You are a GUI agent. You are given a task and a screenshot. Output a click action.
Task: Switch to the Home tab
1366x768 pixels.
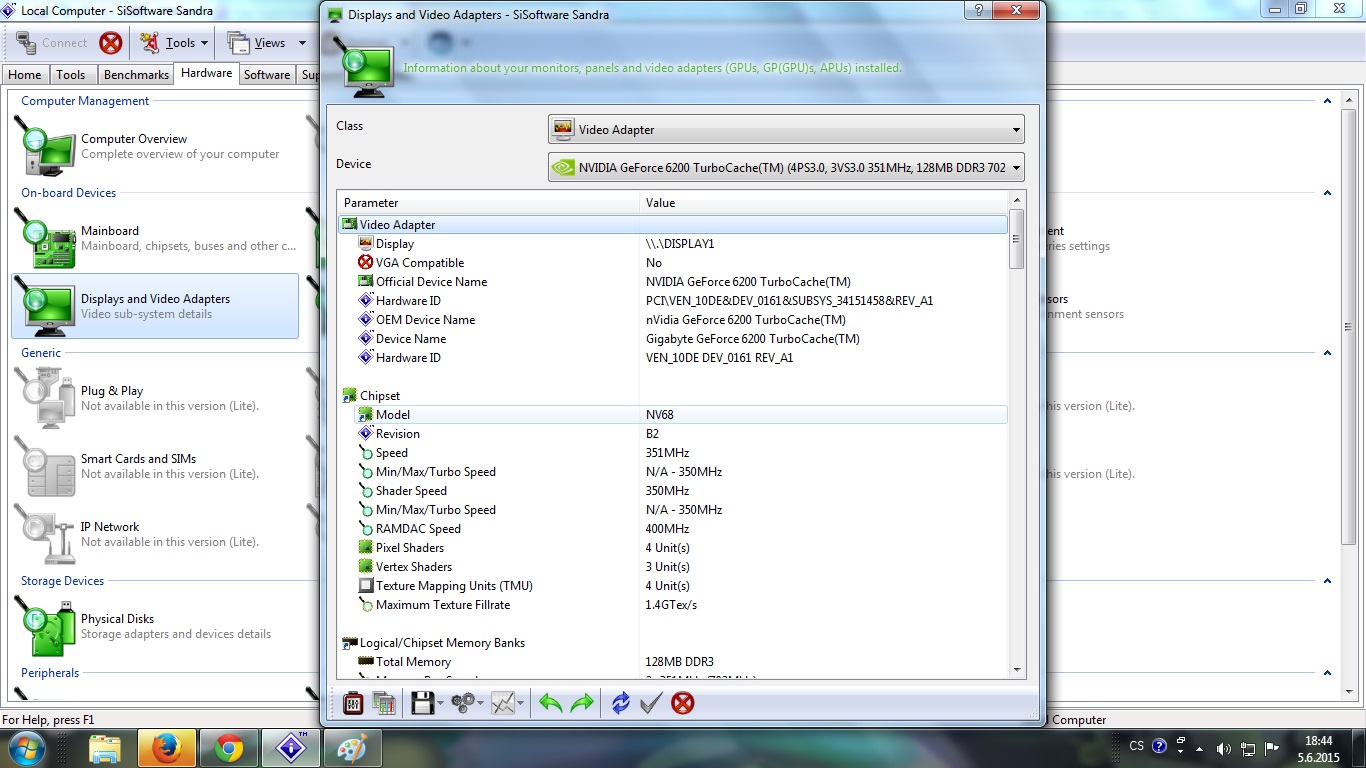pyautogui.click(x=25, y=75)
